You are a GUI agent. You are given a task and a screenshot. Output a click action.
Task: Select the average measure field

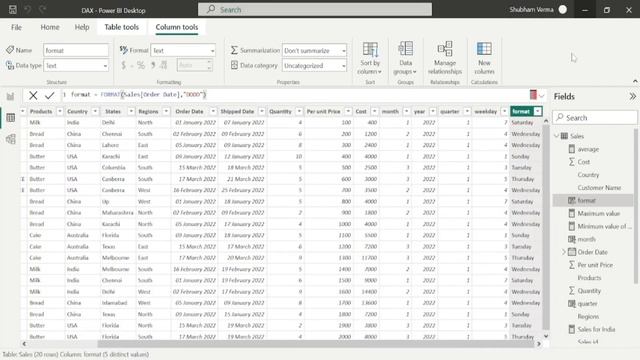[588, 149]
